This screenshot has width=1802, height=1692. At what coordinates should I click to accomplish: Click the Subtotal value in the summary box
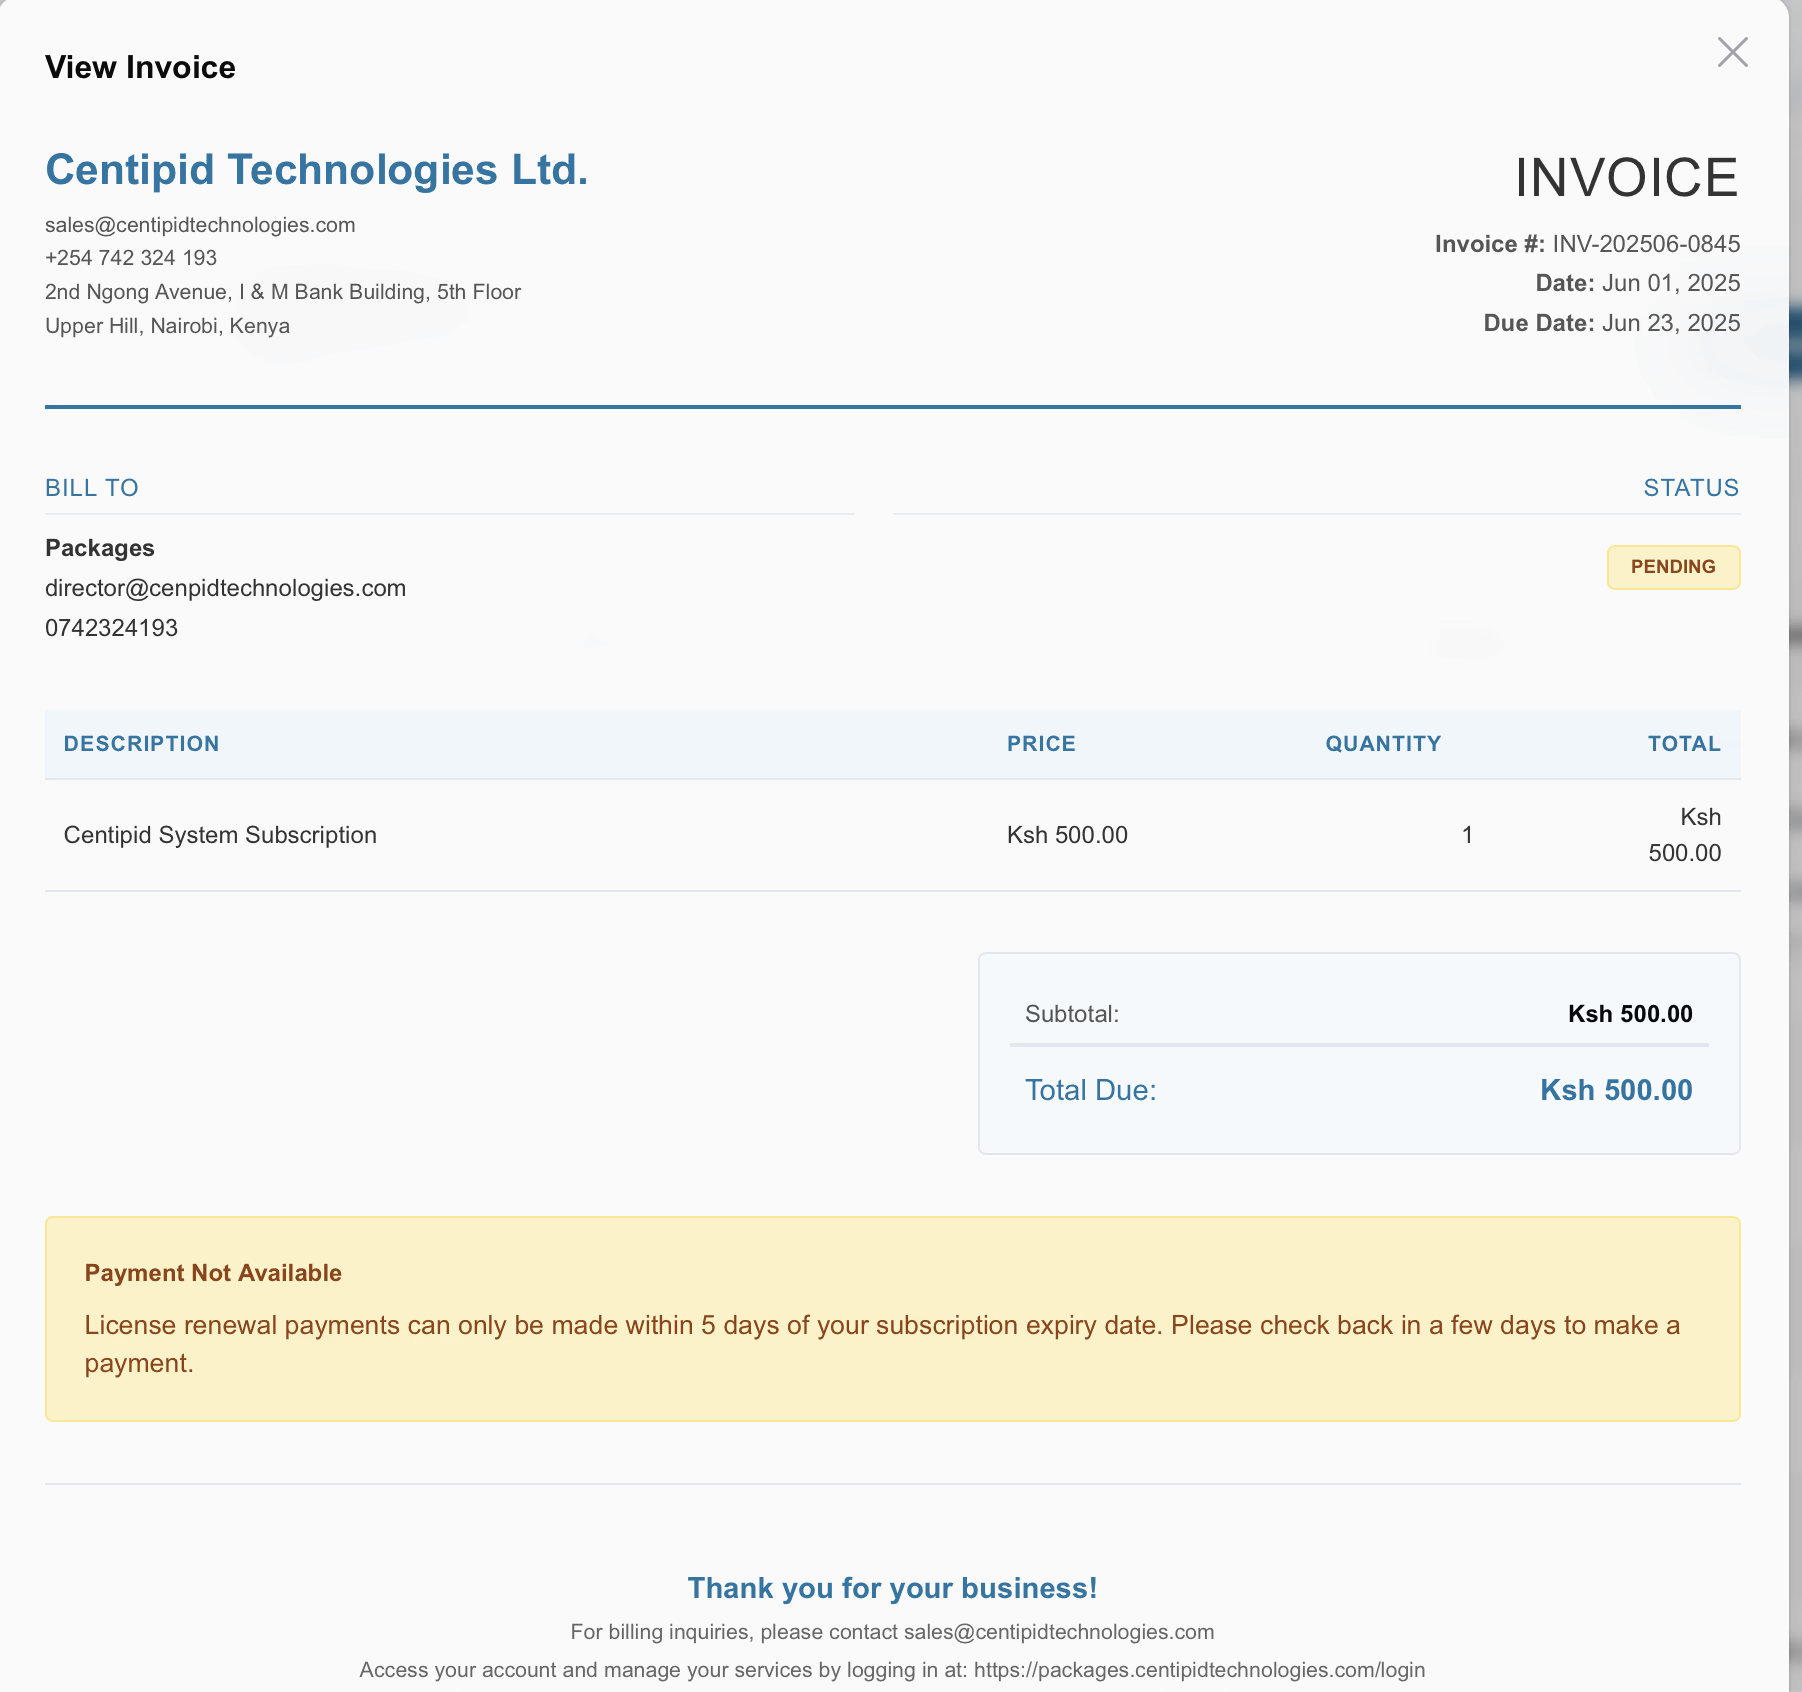pos(1629,1014)
